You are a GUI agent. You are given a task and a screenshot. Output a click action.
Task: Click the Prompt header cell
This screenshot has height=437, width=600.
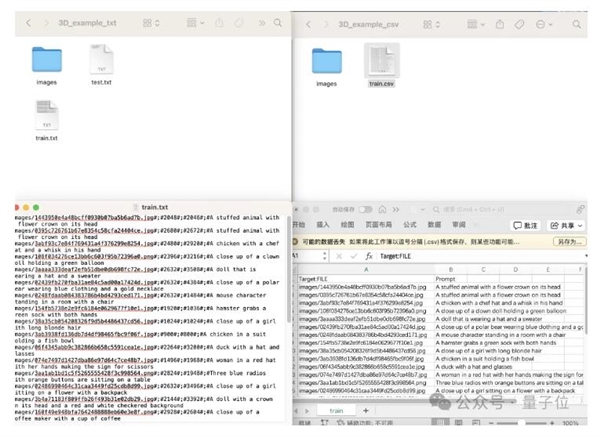coord(451,279)
